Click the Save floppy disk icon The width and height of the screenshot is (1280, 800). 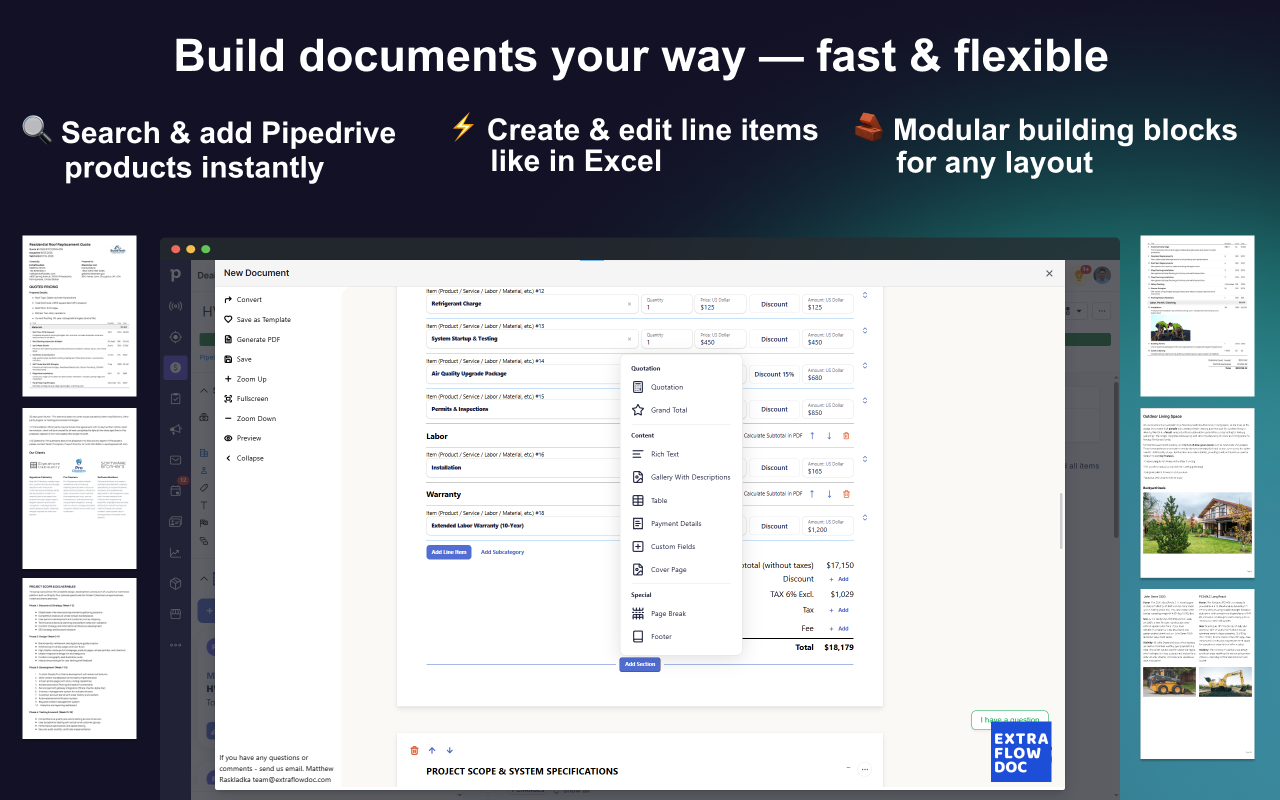[x=228, y=359]
